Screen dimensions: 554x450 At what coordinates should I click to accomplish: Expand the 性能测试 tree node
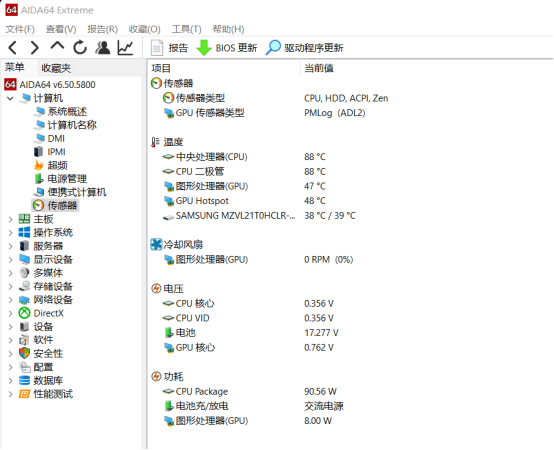pyautogui.click(x=11, y=394)
